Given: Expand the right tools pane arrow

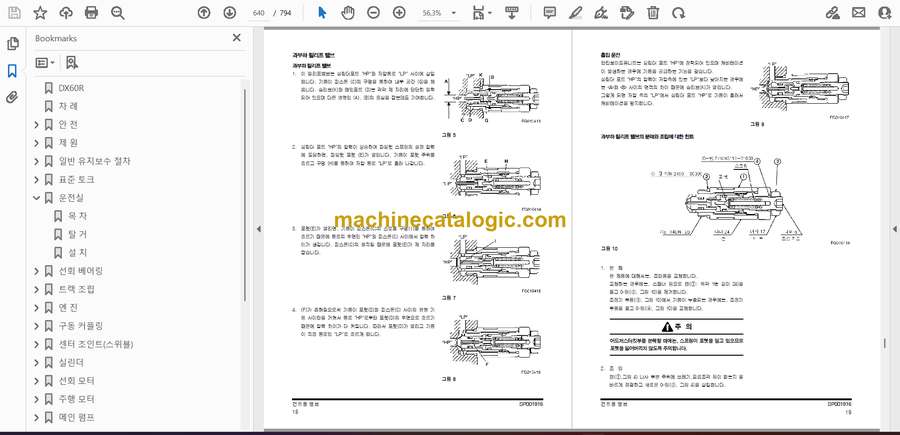Looking at the screenshot, I should click(894, 229).
